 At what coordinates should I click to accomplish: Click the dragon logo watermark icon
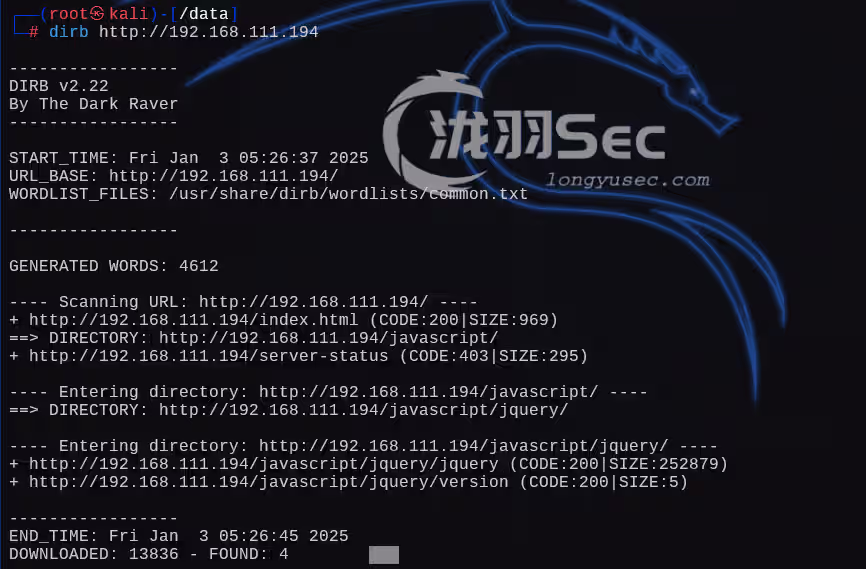pos(435,130)
